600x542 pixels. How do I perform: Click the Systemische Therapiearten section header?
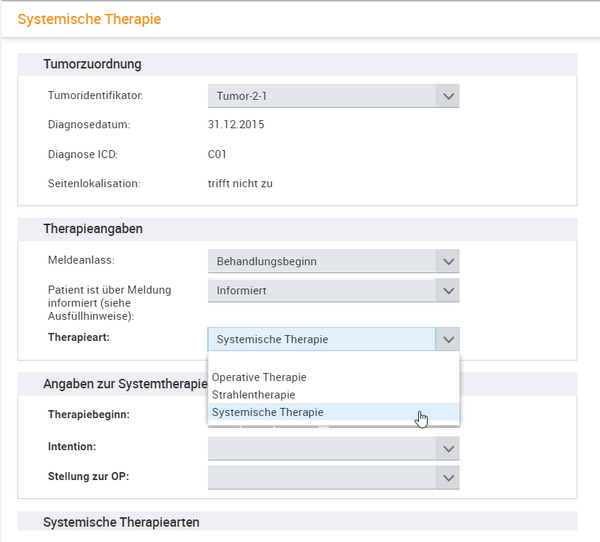tap(297, 521)
